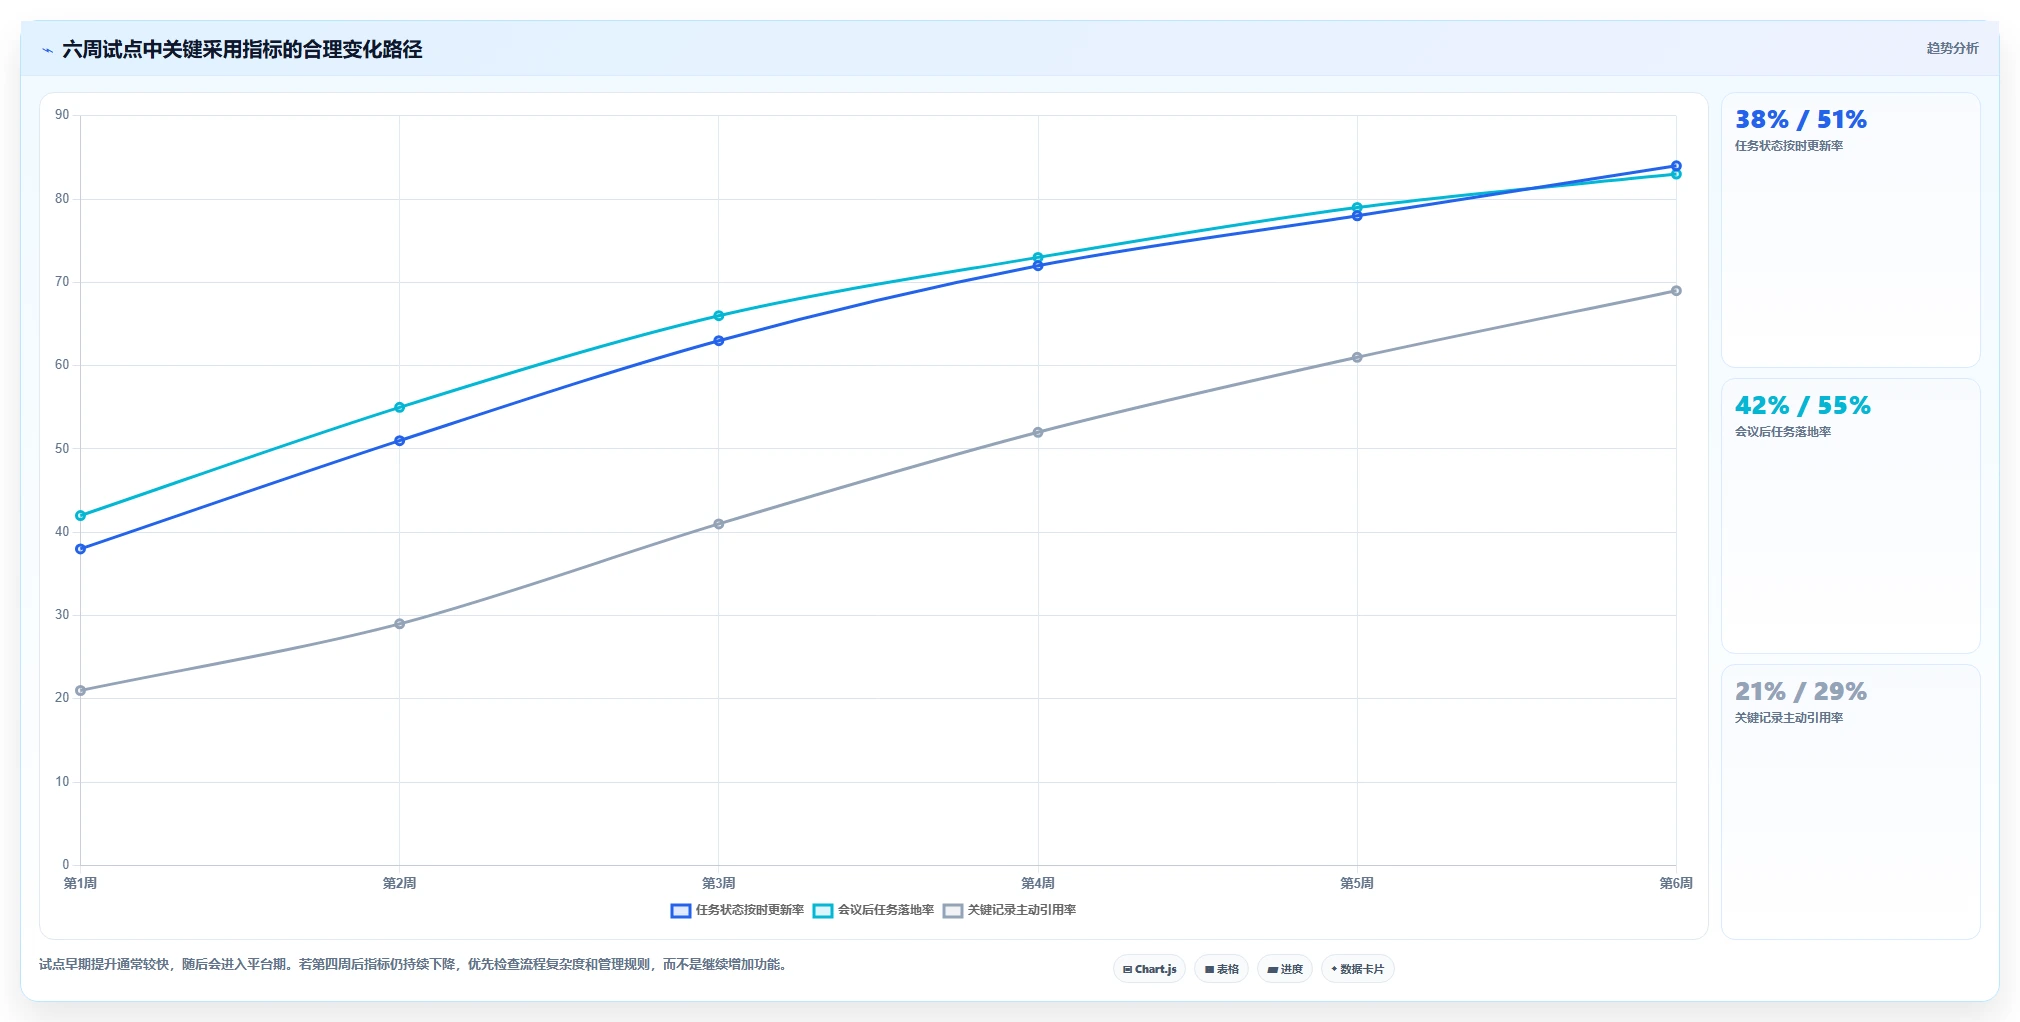Click the week 4 point on the cyan line
Viewport: 2020px width, 1022px height.
pos(1038,257)
